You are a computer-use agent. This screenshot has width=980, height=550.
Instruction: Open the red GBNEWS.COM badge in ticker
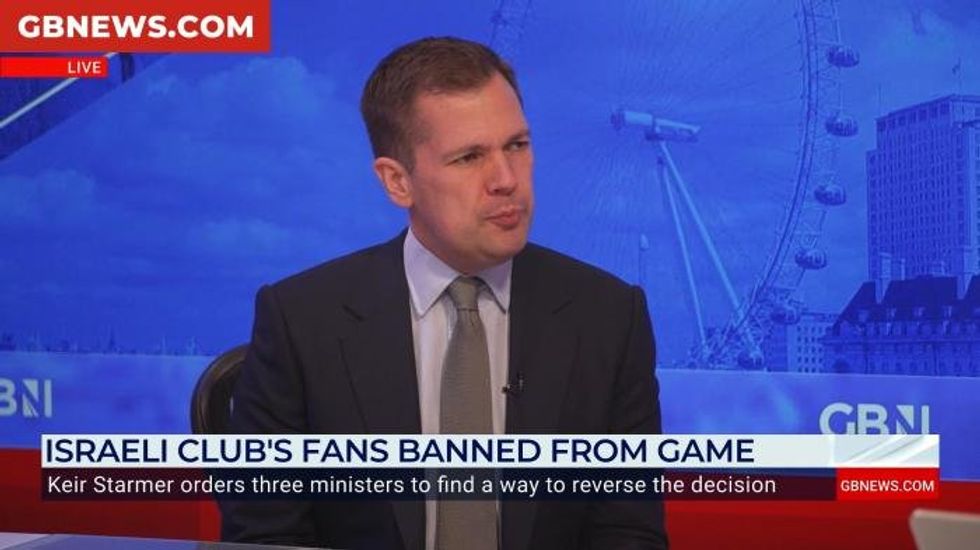887,486
